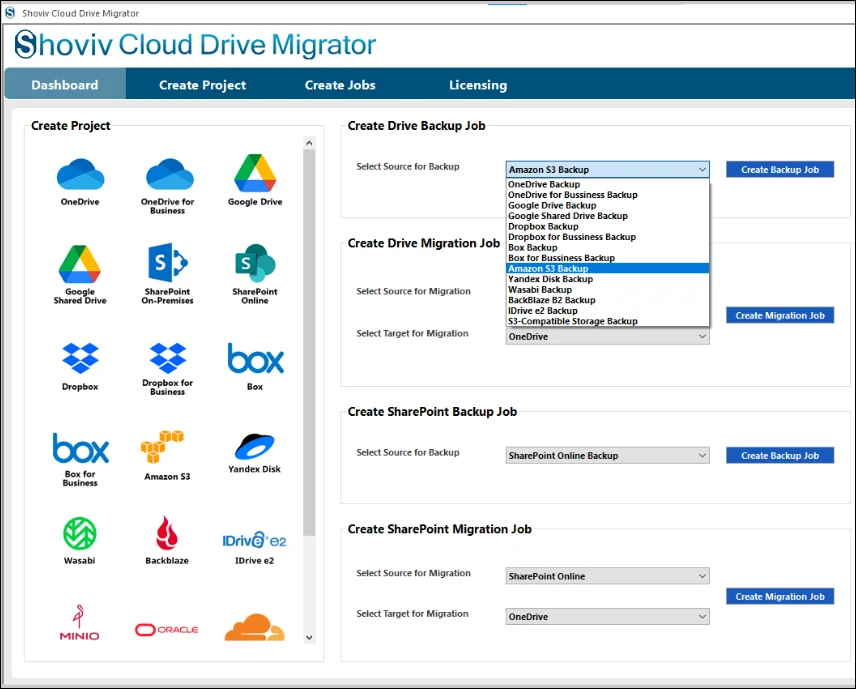Choose S3-Compatible Storage Backup option

(608, 321)
